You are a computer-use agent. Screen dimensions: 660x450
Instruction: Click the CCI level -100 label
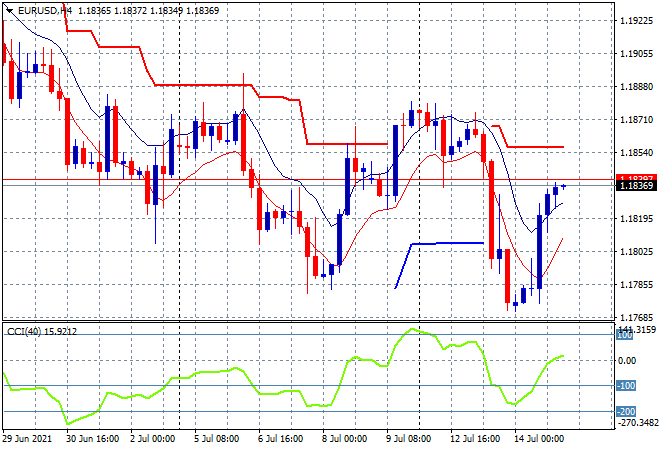(625, 386)
